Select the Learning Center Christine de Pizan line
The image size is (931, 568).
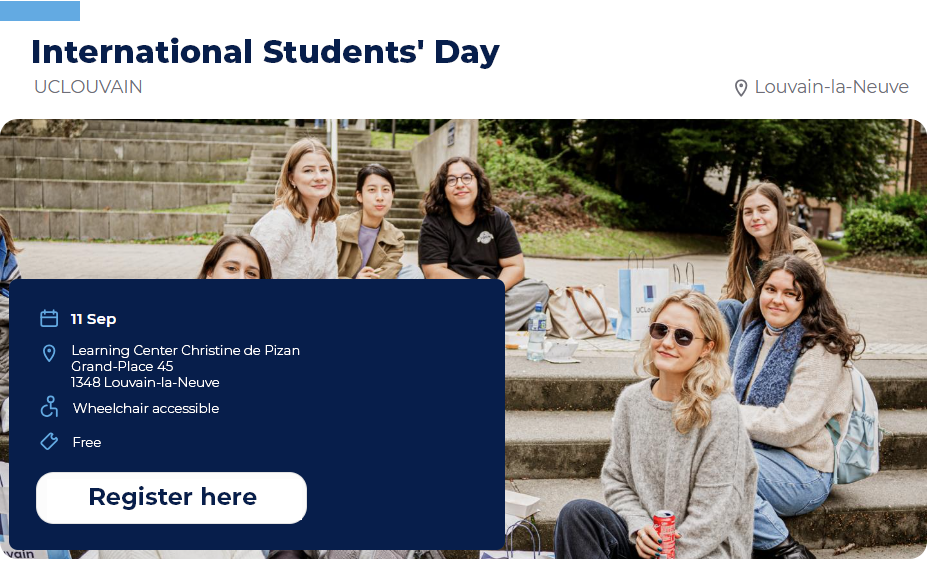[185, 350]
